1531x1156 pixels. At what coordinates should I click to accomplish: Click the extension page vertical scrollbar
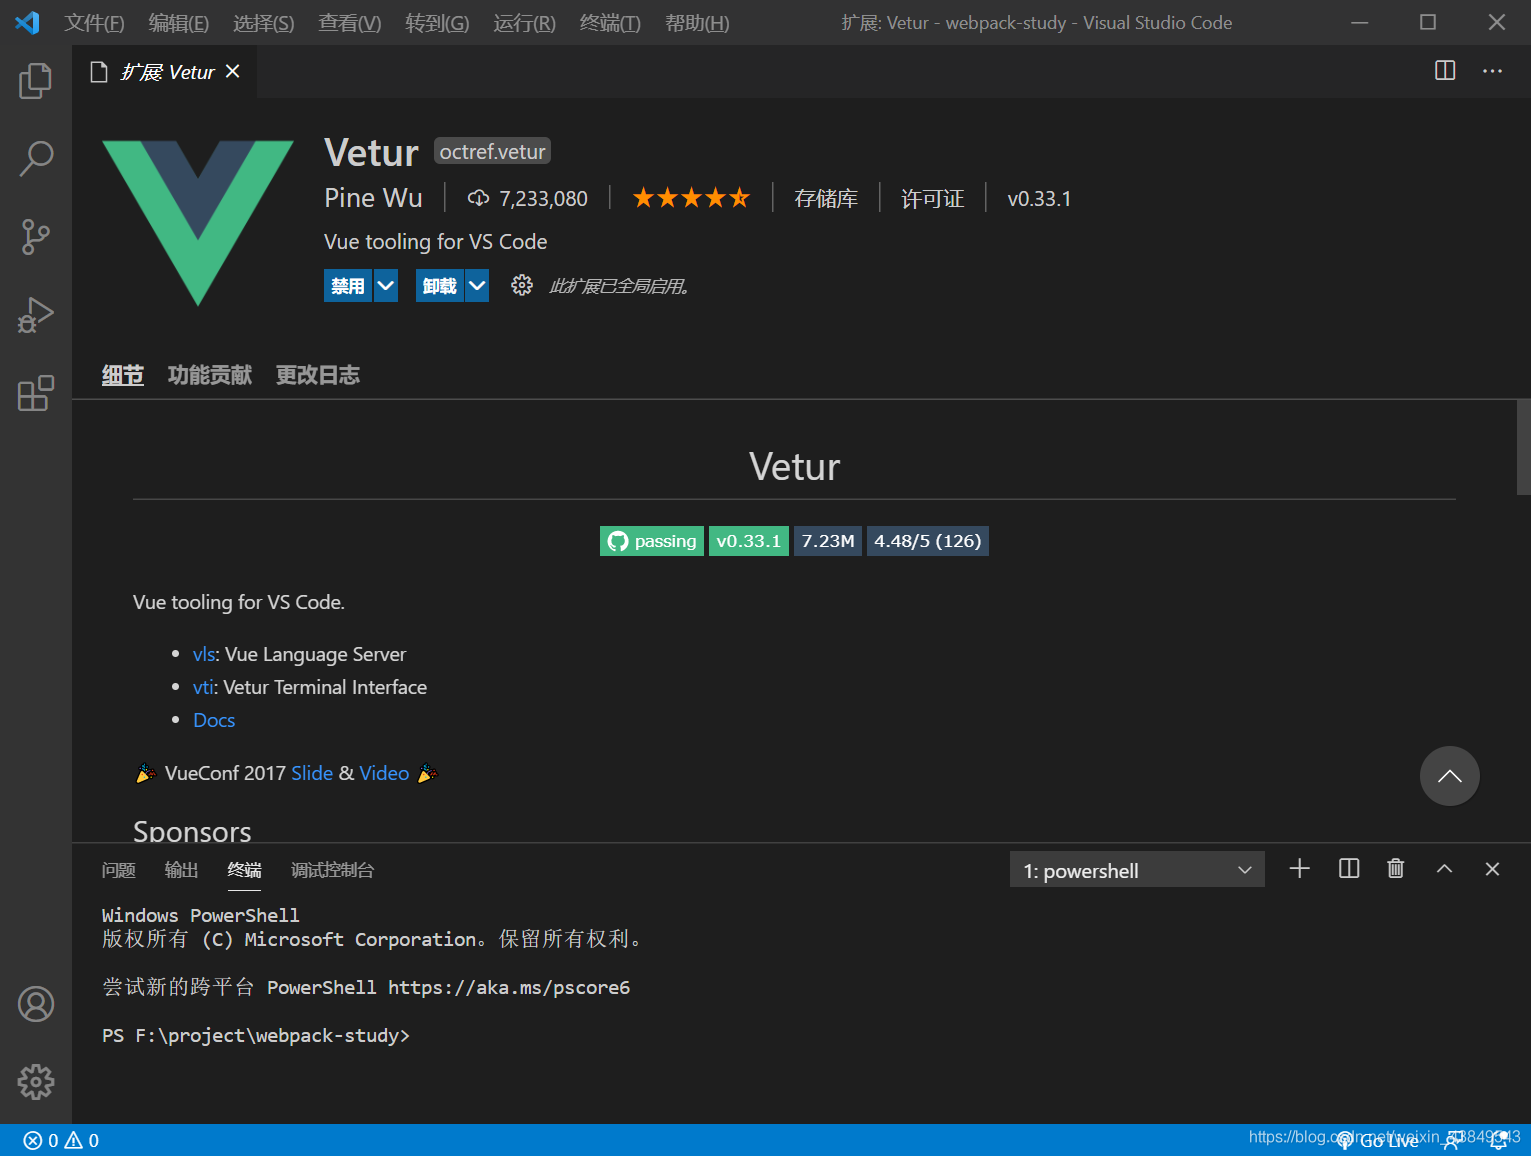point(1523,447)
